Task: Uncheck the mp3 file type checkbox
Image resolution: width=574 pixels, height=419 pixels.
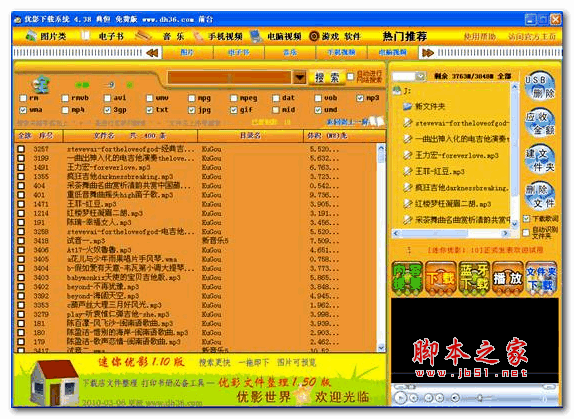Action: pos(360,98)
